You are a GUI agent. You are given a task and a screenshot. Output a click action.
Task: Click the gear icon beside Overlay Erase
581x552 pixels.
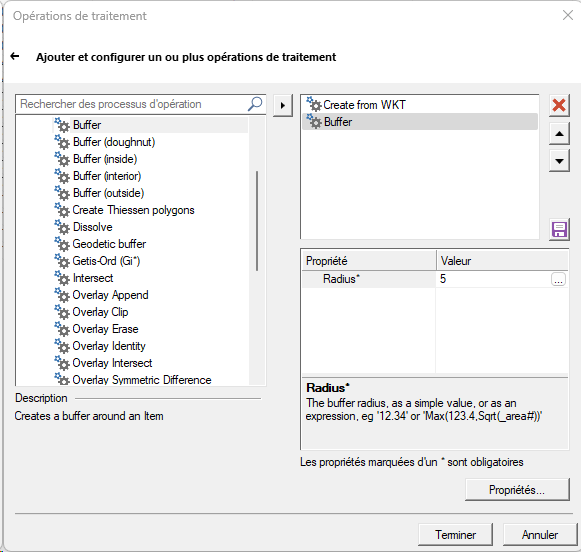(62, 329)
